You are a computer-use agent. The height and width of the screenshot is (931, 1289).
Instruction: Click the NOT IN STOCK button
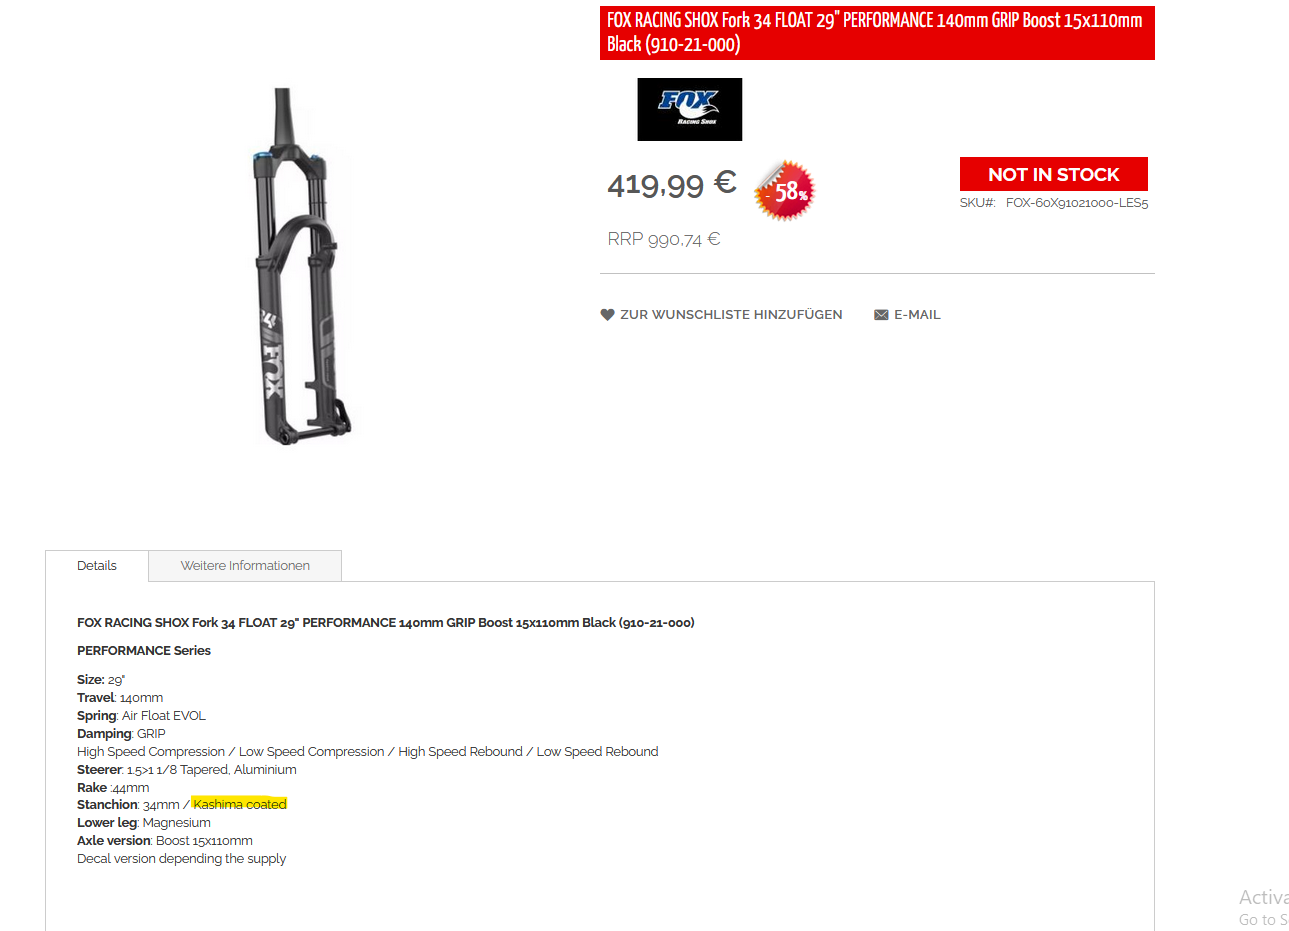pyautogui.click(x=1054, y=174)
